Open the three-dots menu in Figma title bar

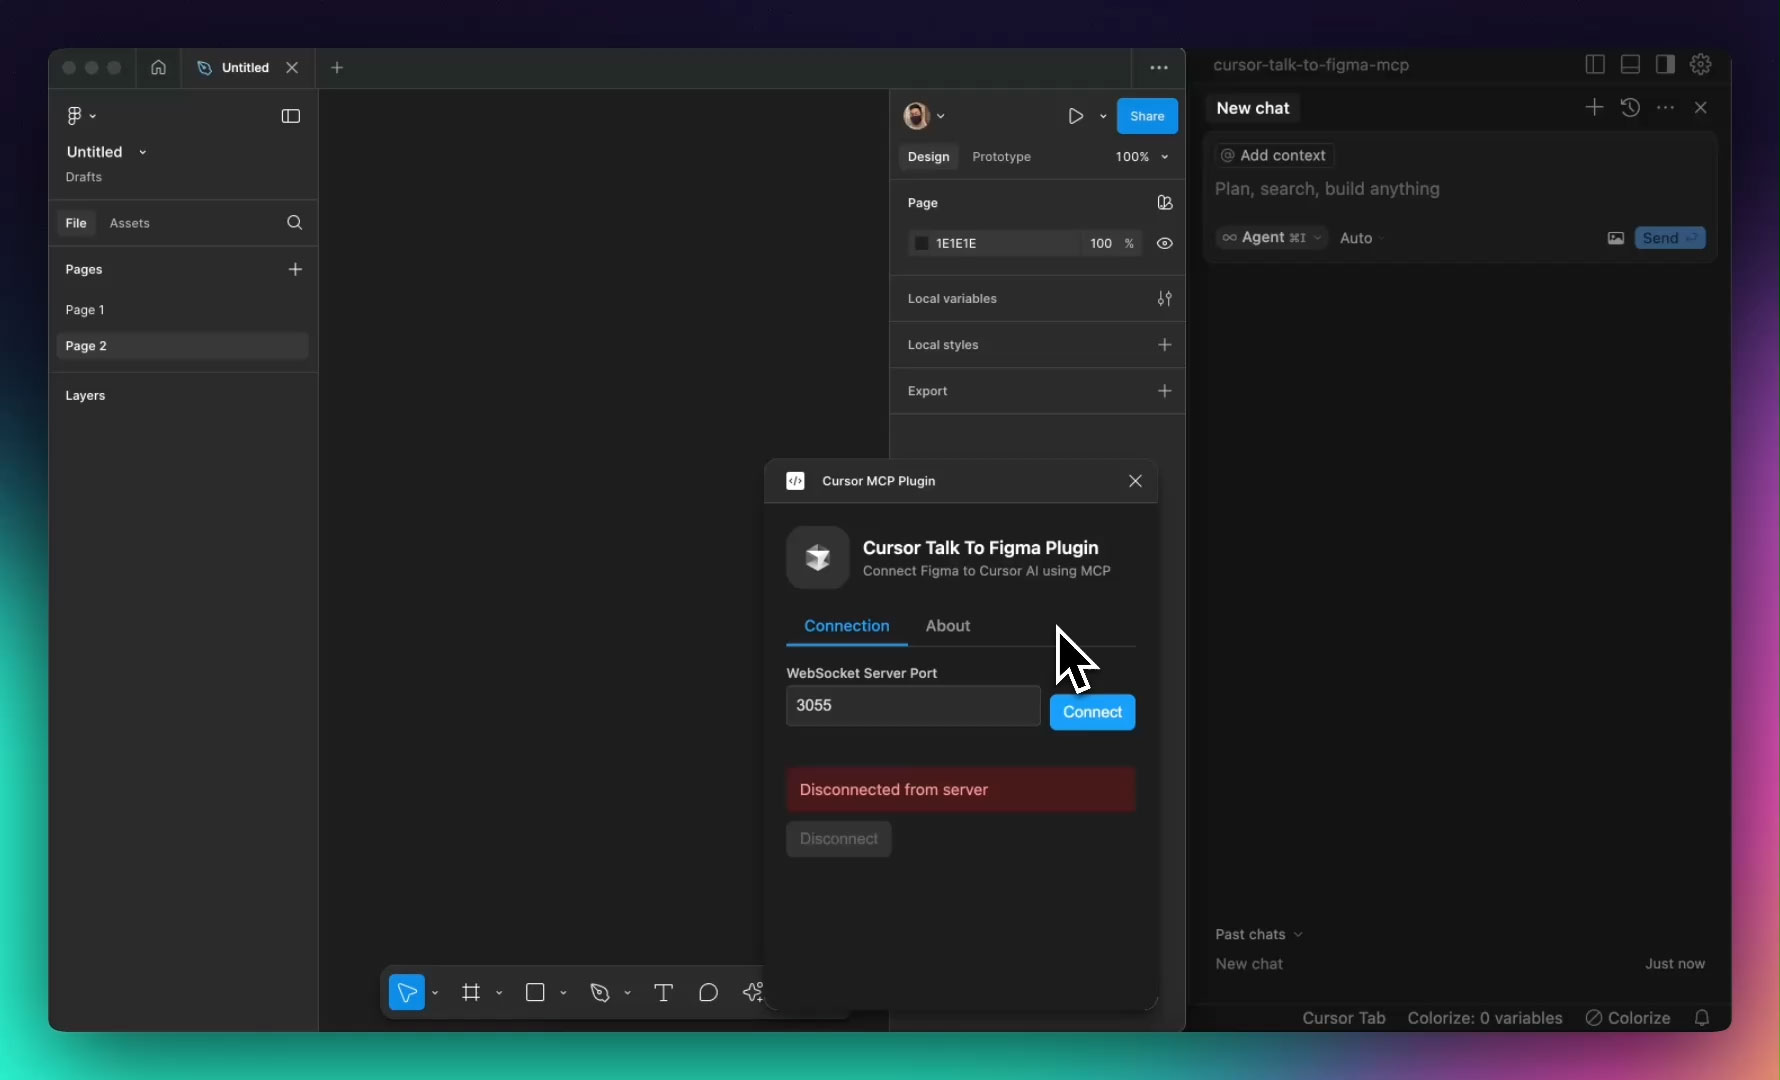pos(1159,67)
